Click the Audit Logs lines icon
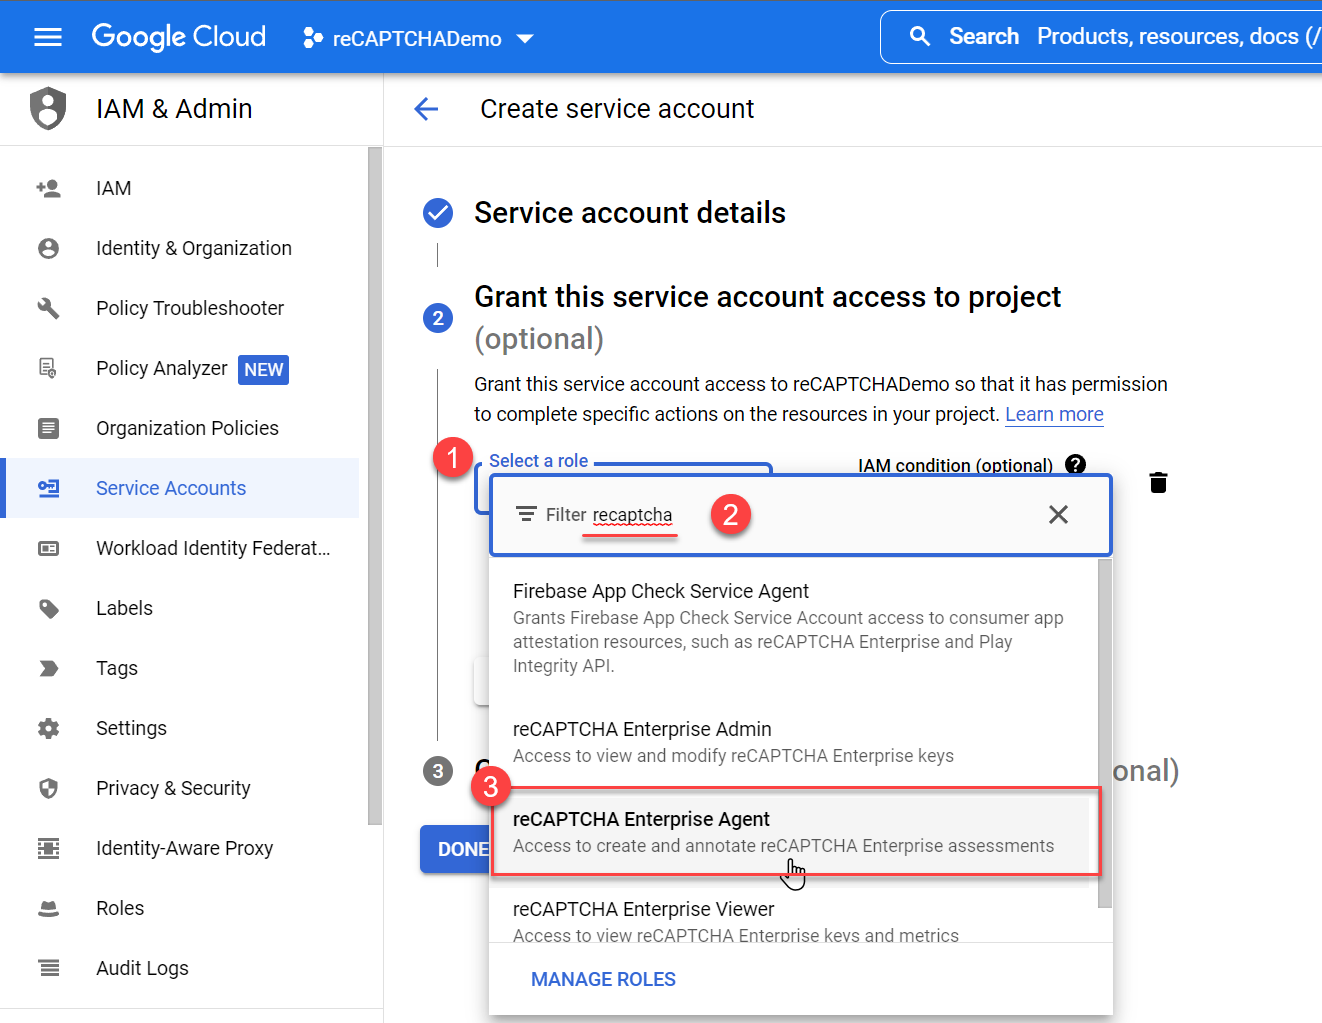The width and height of the screenshot is (1322, 1023). click(48, 968)
